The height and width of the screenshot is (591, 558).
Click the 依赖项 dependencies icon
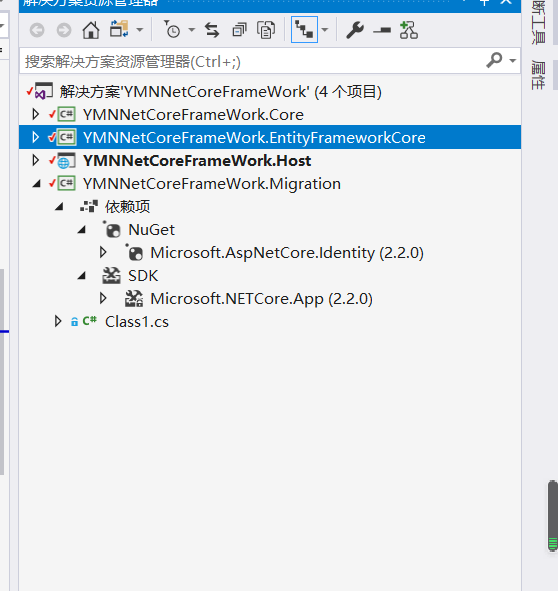89,206
